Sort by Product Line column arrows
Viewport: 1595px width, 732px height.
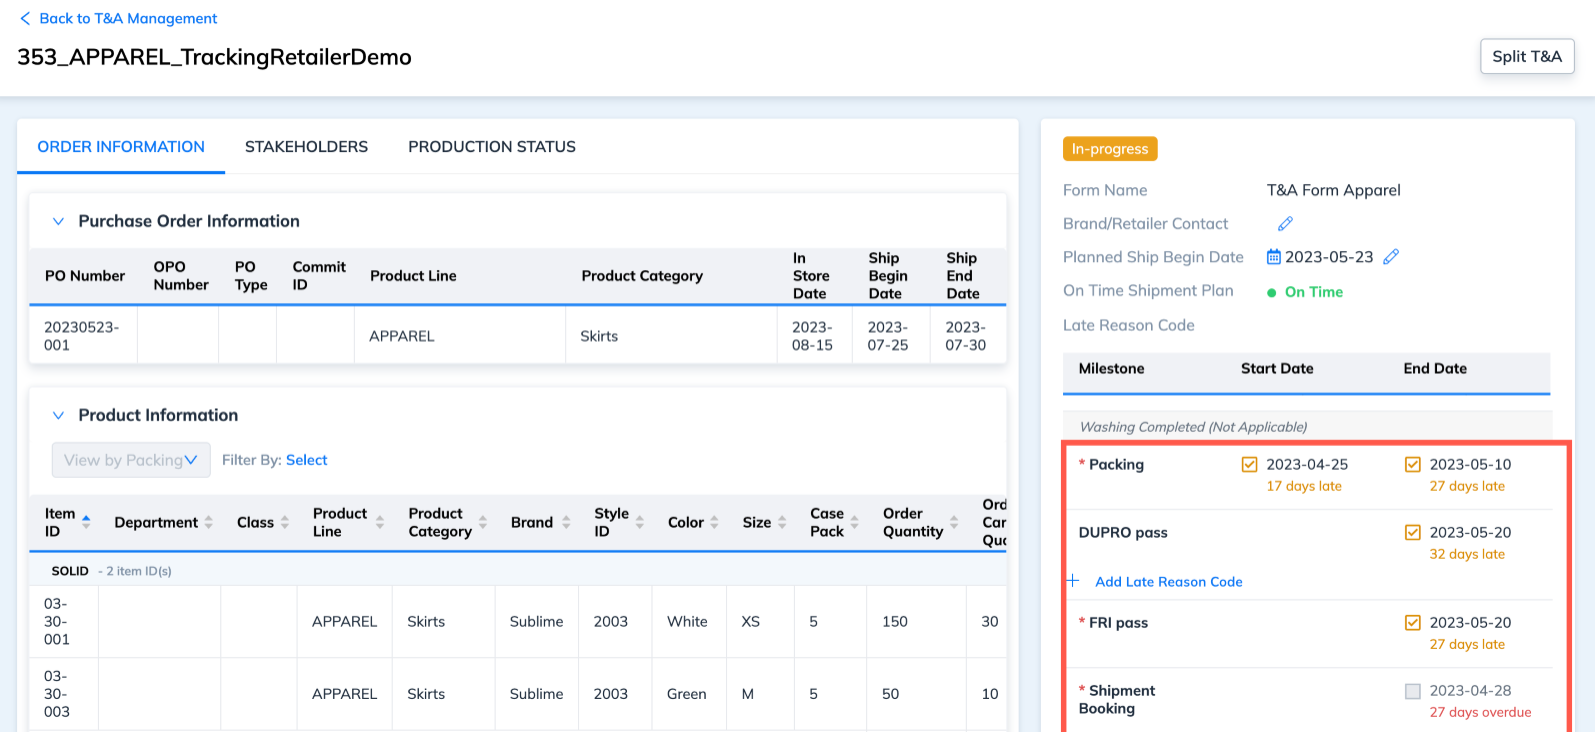coord(379,522)
